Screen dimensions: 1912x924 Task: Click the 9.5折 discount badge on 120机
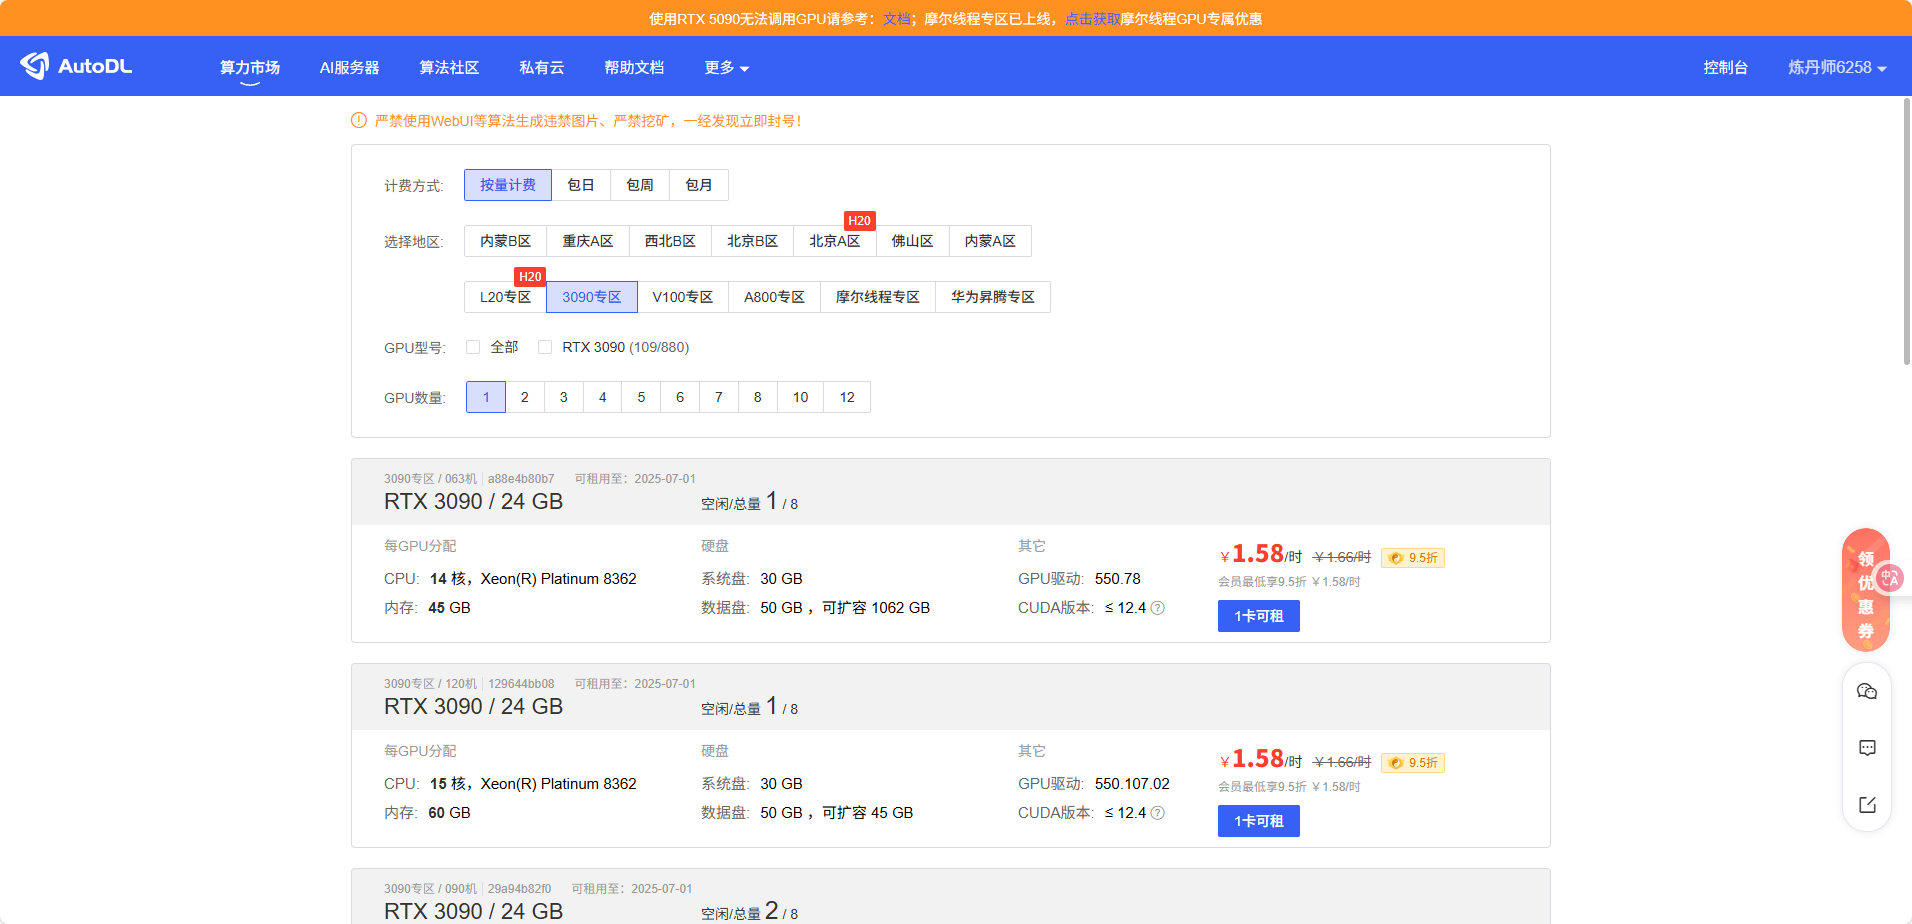1412,763
